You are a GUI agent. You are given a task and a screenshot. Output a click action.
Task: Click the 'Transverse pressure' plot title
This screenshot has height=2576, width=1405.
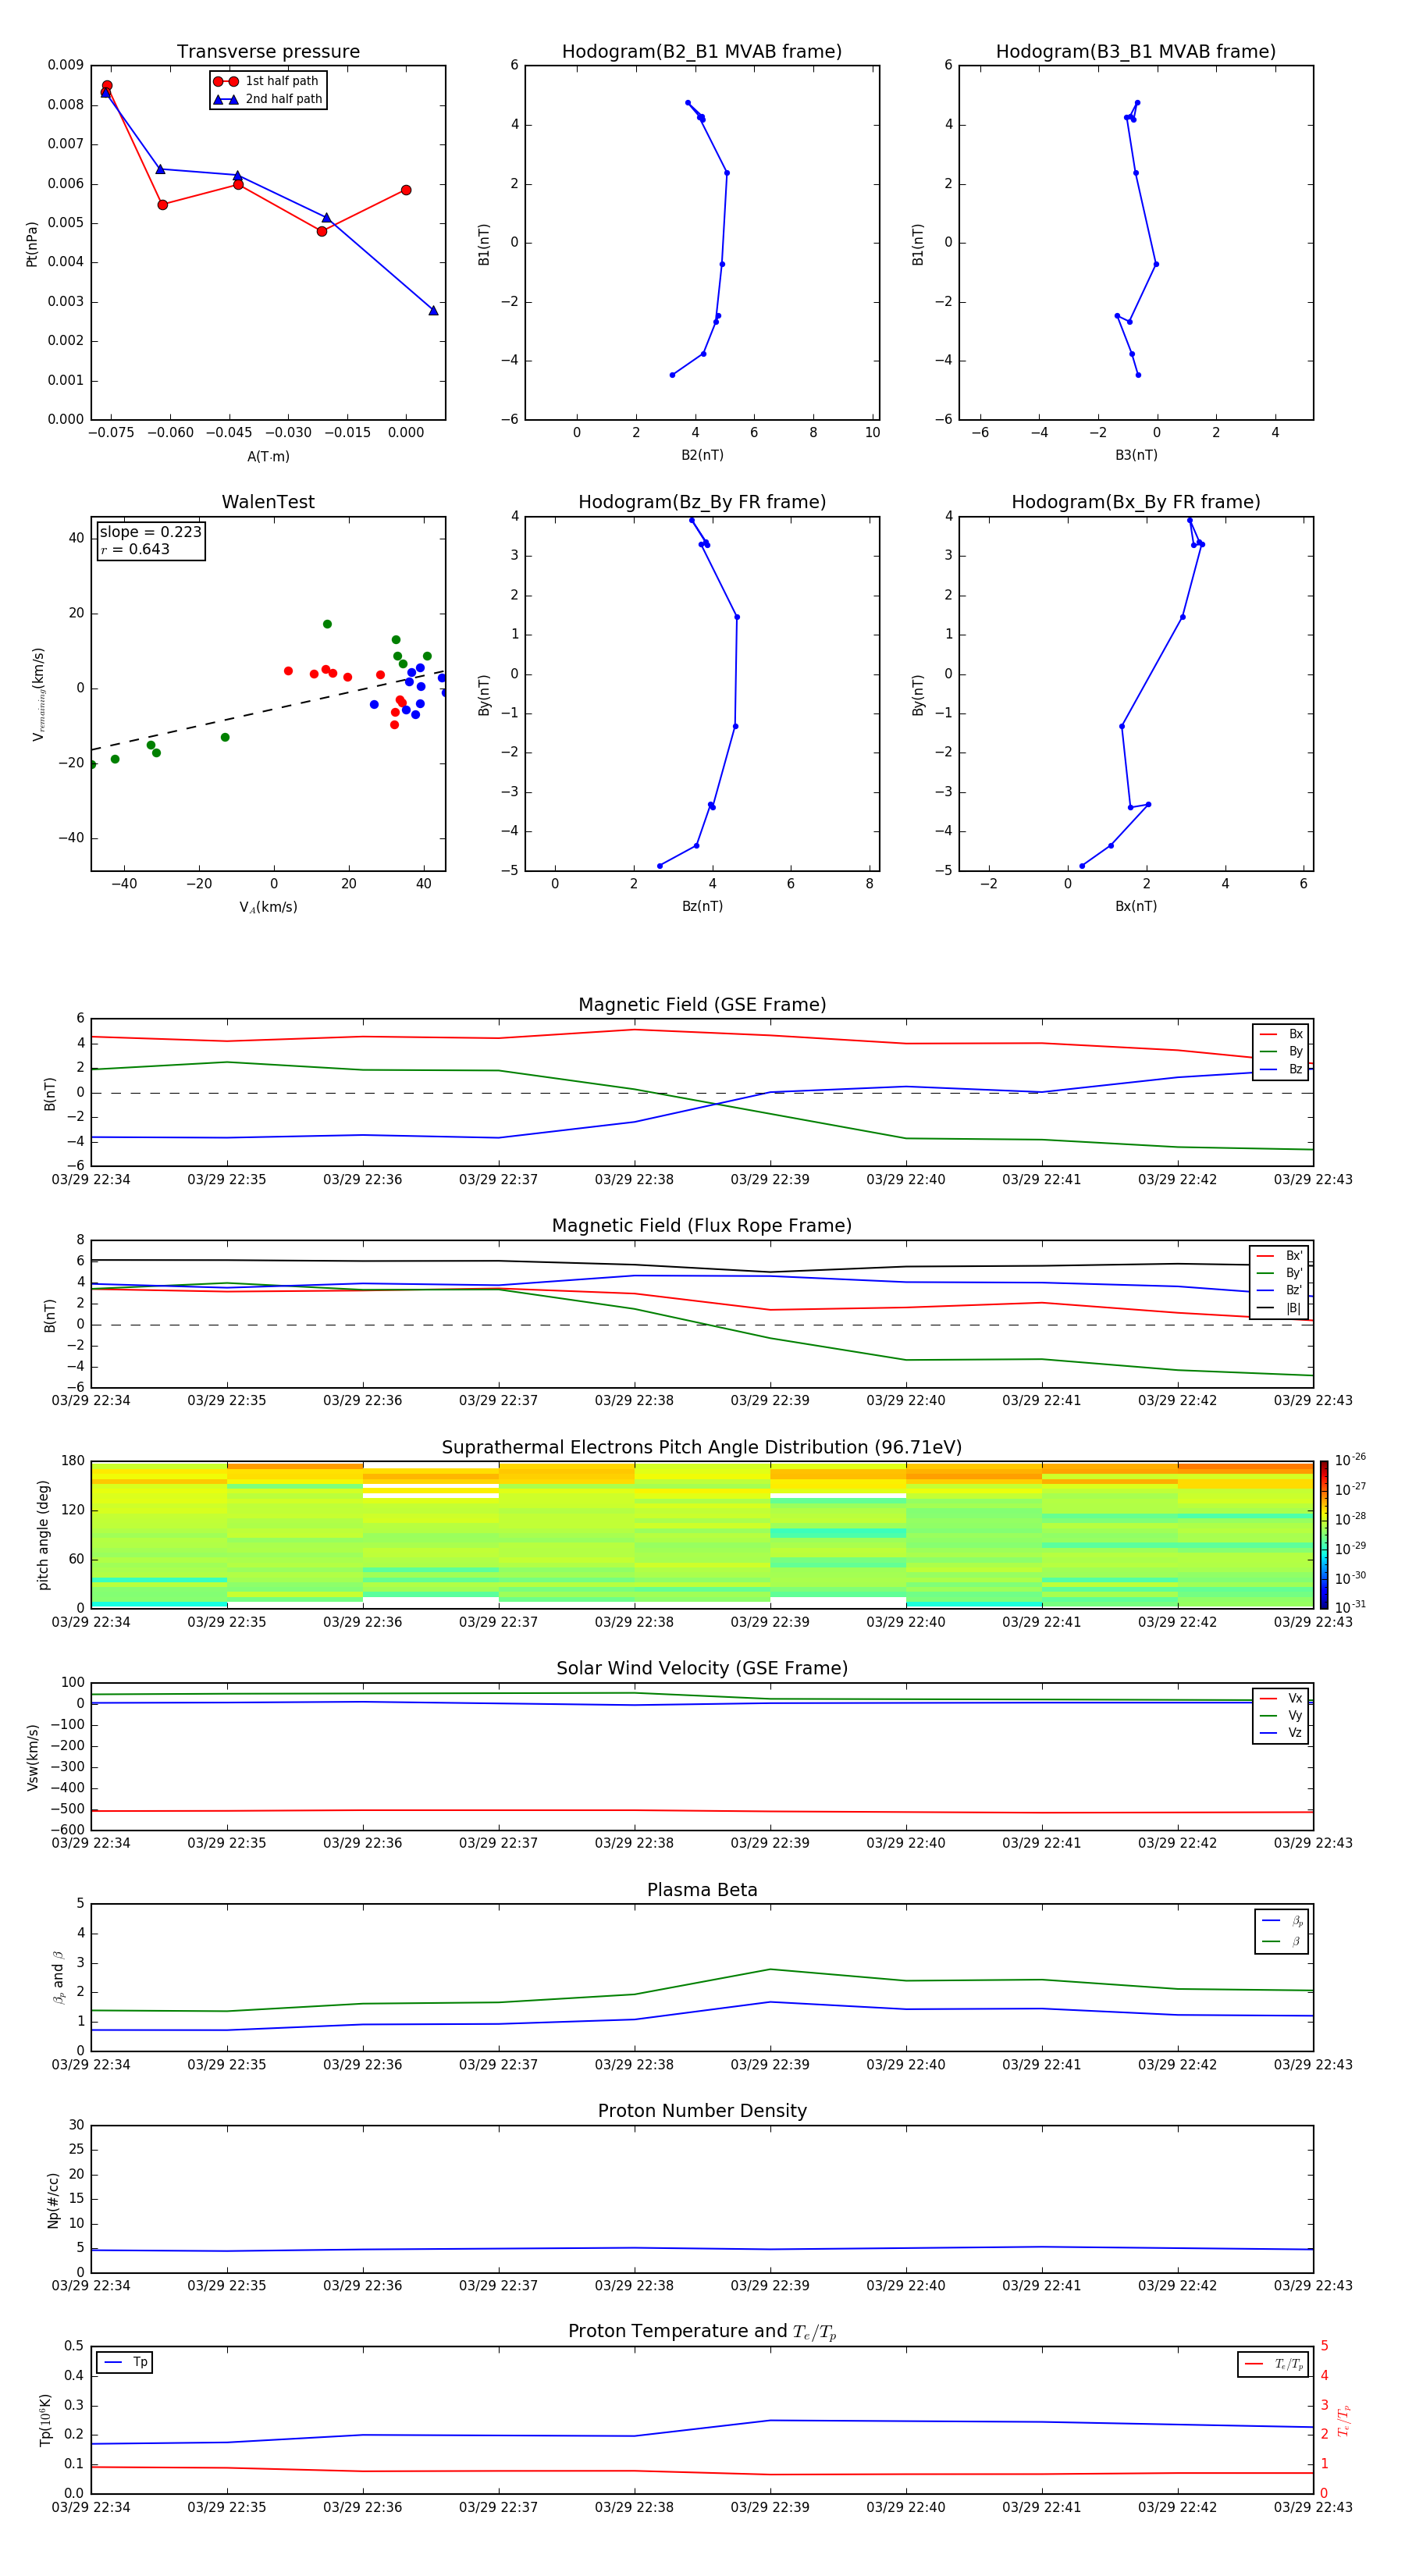tap(268, 52)
